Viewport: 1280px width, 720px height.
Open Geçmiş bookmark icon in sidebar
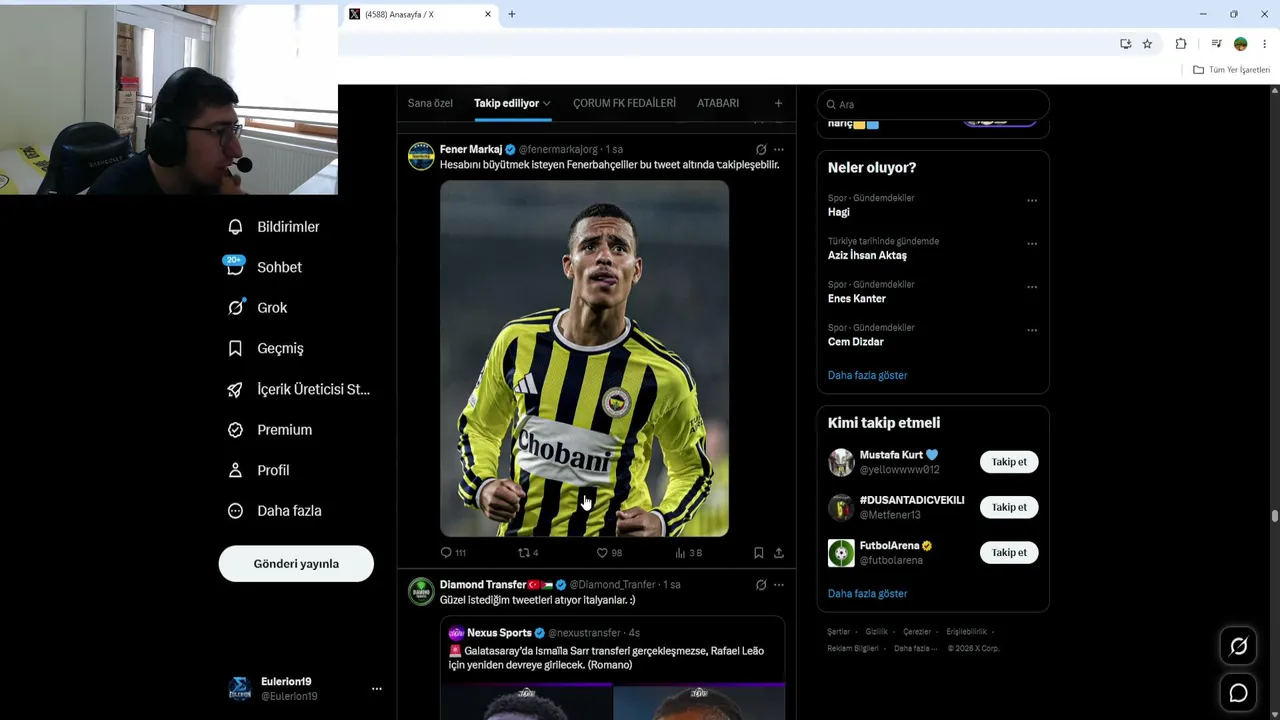pyautogui.click(x=235, y=348)
